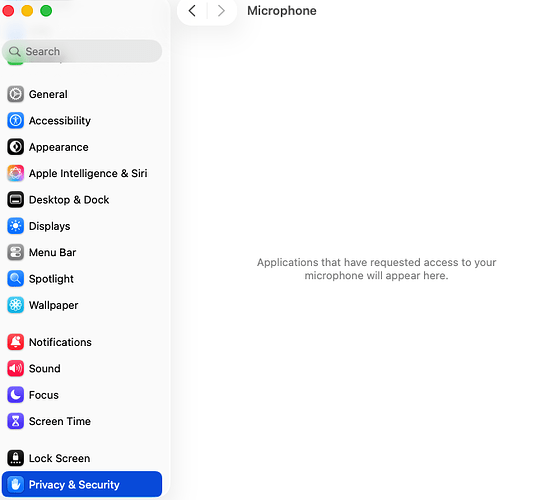
Task: Select the Privacy & Security item
Action: click(x=82, y=484)
